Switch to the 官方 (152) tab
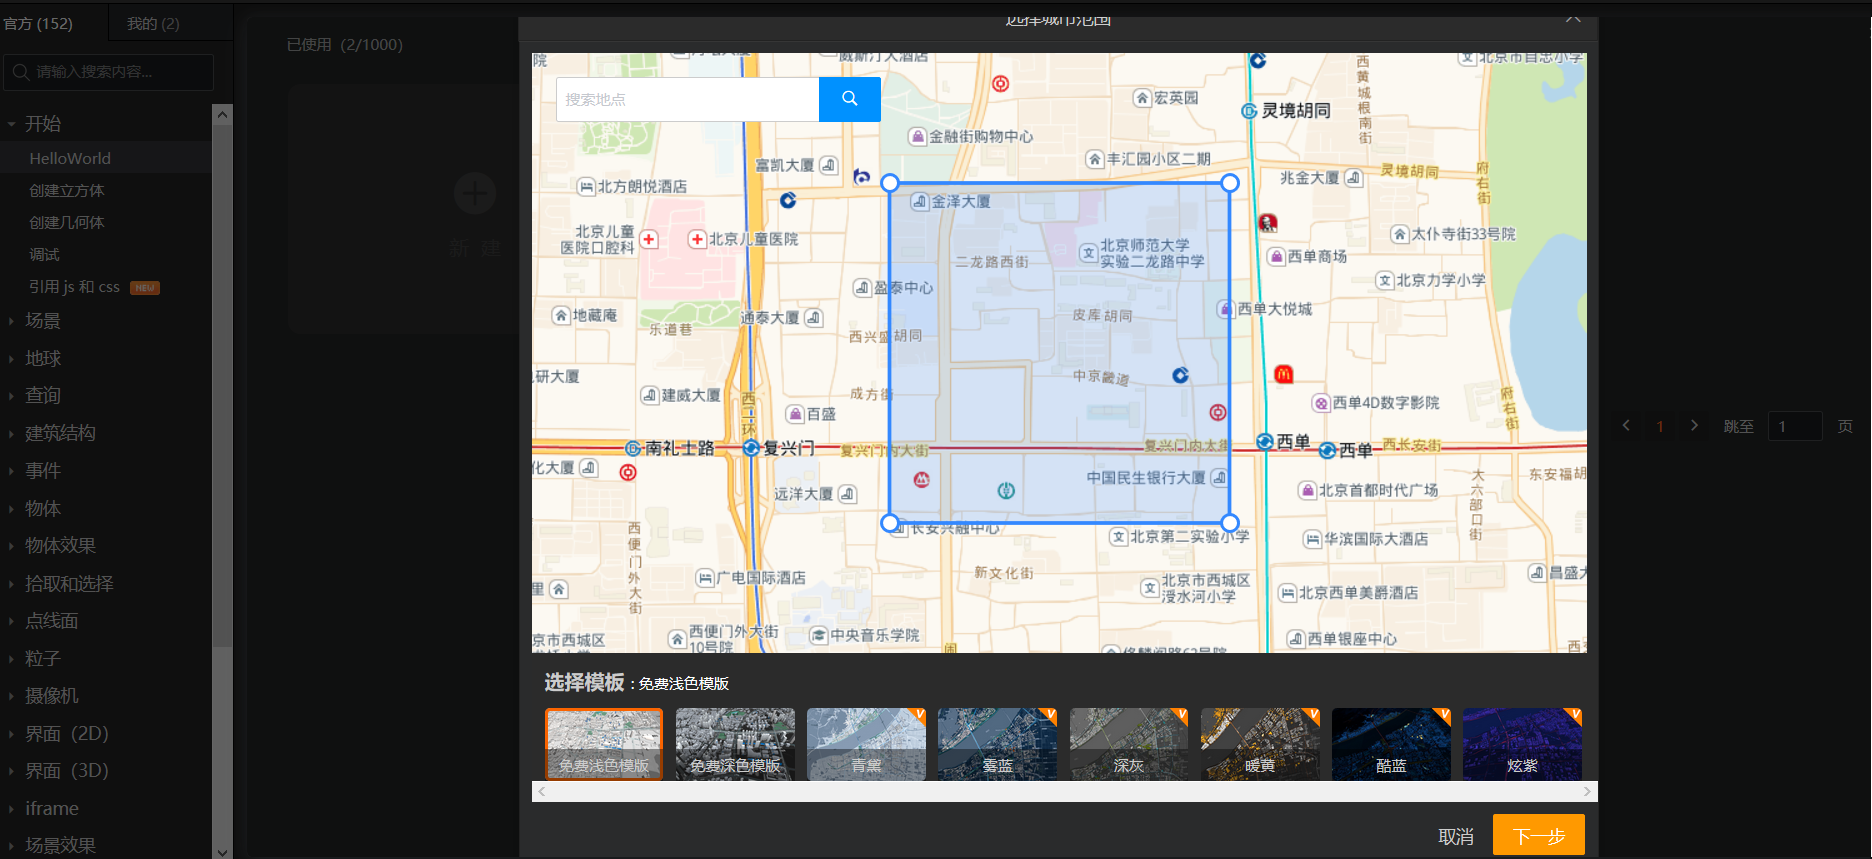The image size is (1872, 859). [38, 23]
